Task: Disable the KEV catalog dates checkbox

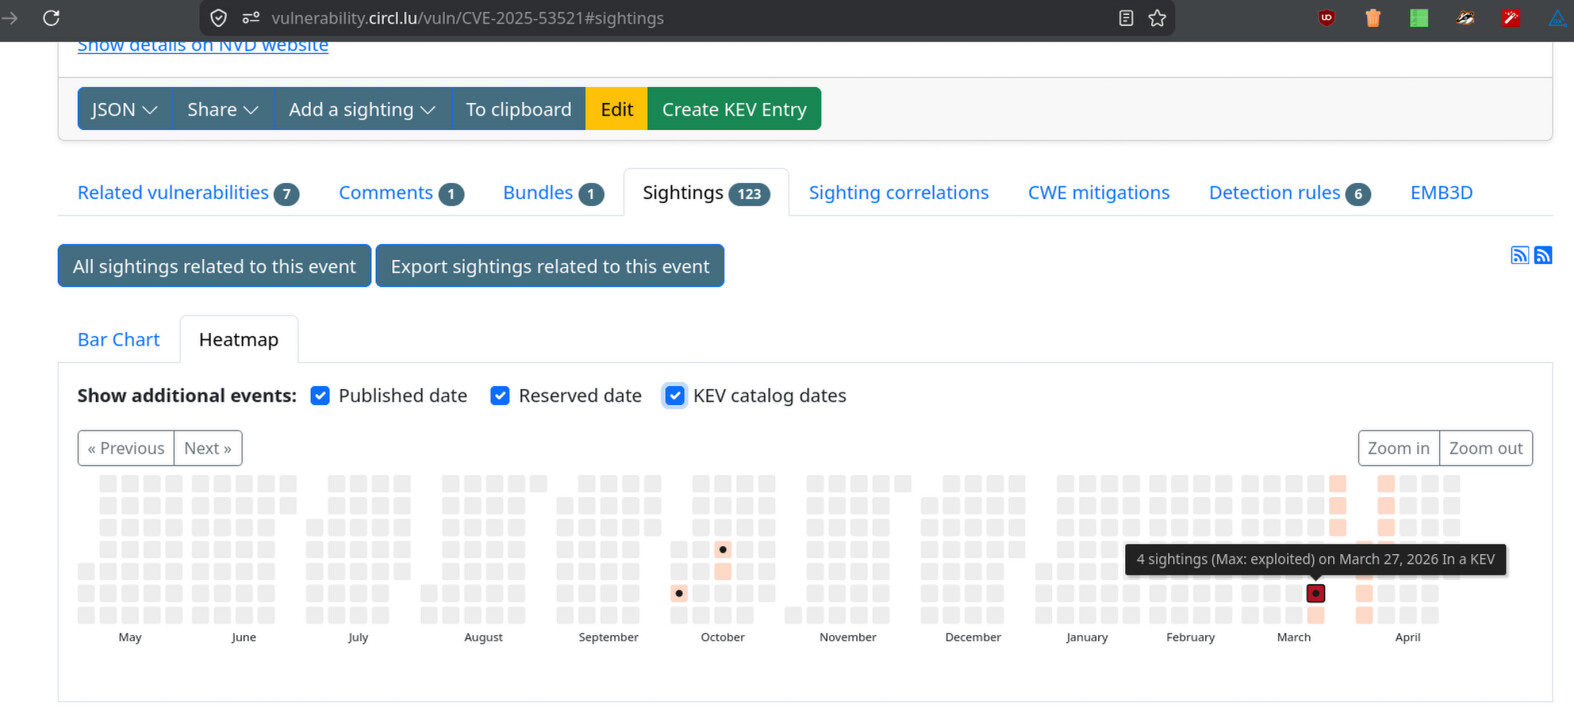Action: [675, 396]
